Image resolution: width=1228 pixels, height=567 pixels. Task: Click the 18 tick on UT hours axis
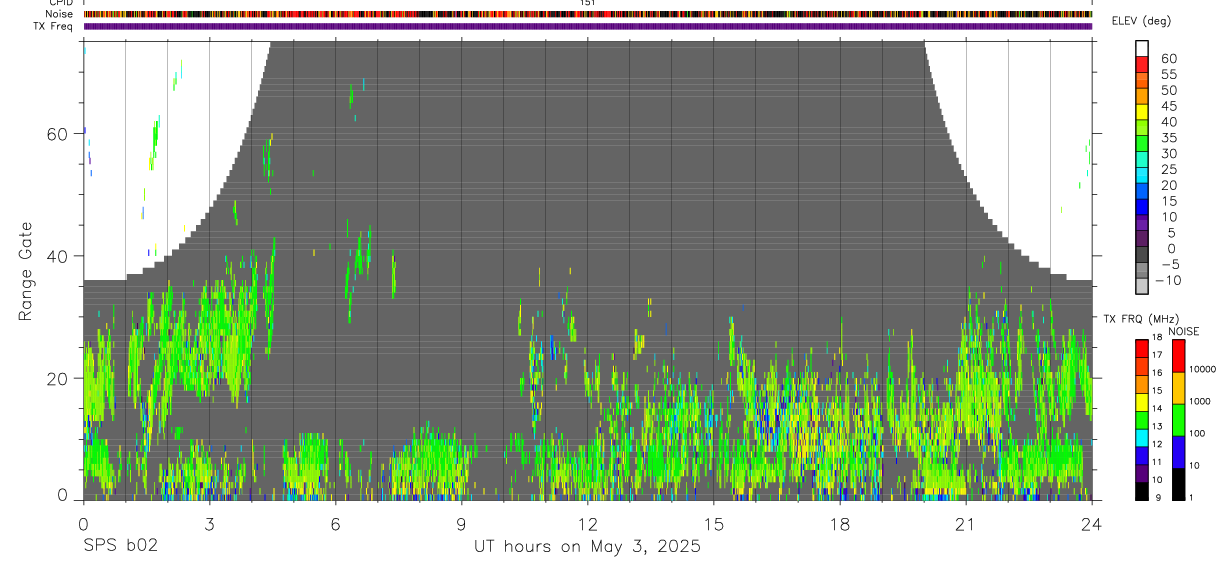[x=840, y=524]
